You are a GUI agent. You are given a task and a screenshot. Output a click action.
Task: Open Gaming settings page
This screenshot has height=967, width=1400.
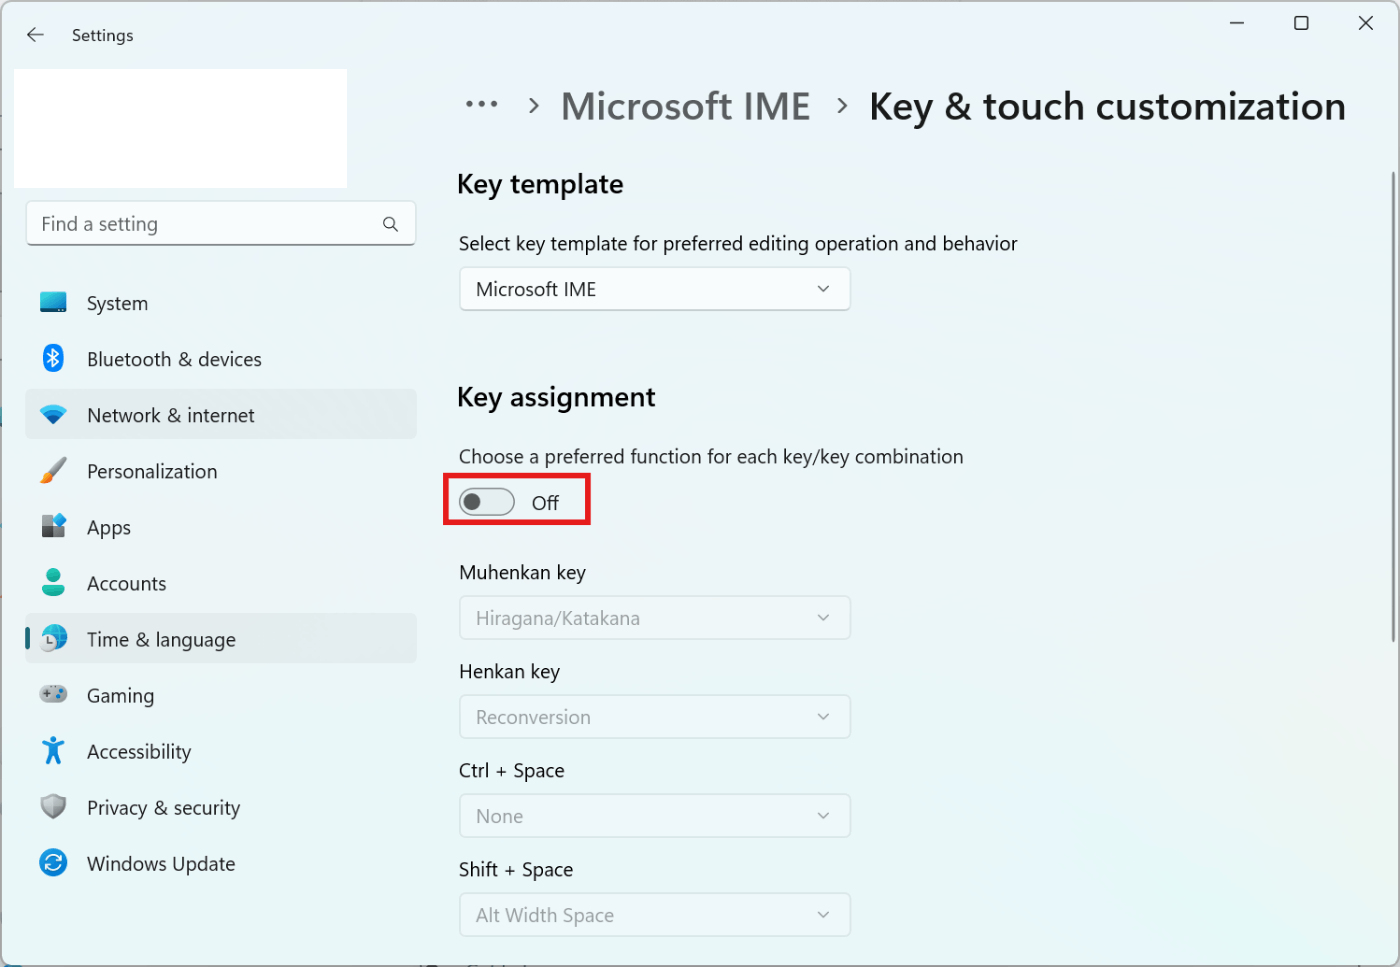221,695
